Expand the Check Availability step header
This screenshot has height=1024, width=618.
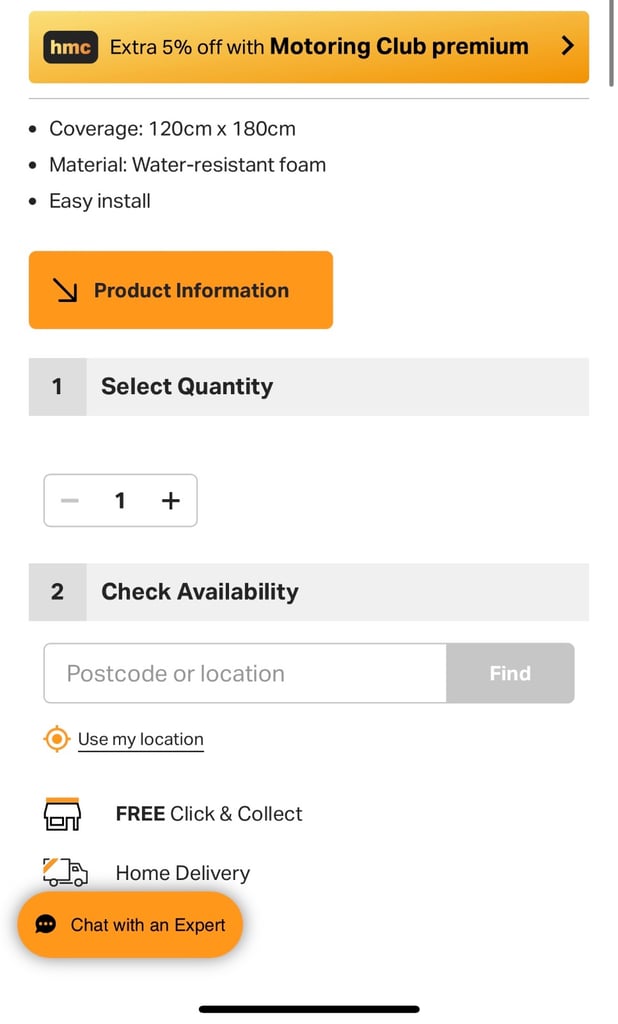tap(308, 592)
